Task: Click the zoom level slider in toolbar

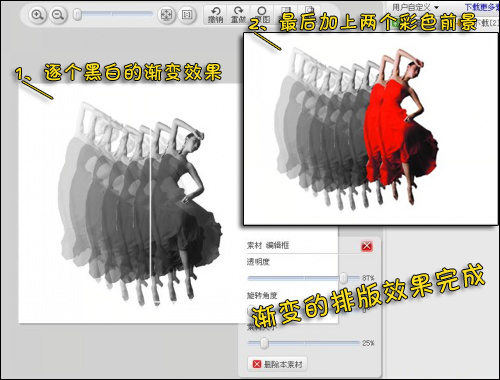Action: tap(113, 14)
